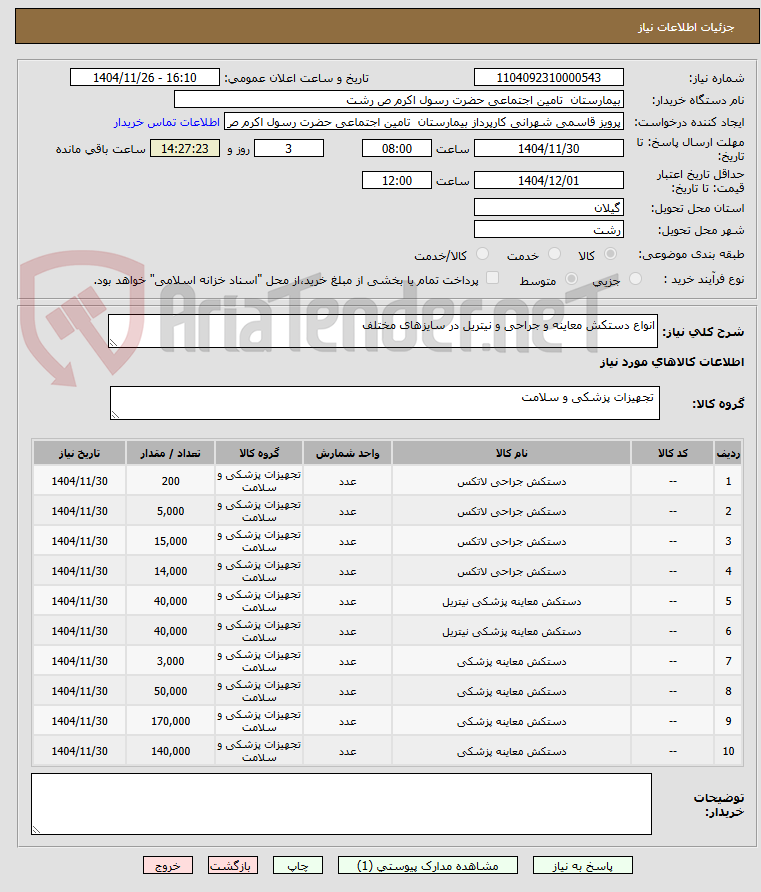Image resolution: width=761 pixels, height=892 pixels.
Task: Click quantity 5,000 in row 2
Action: [171, 511]
